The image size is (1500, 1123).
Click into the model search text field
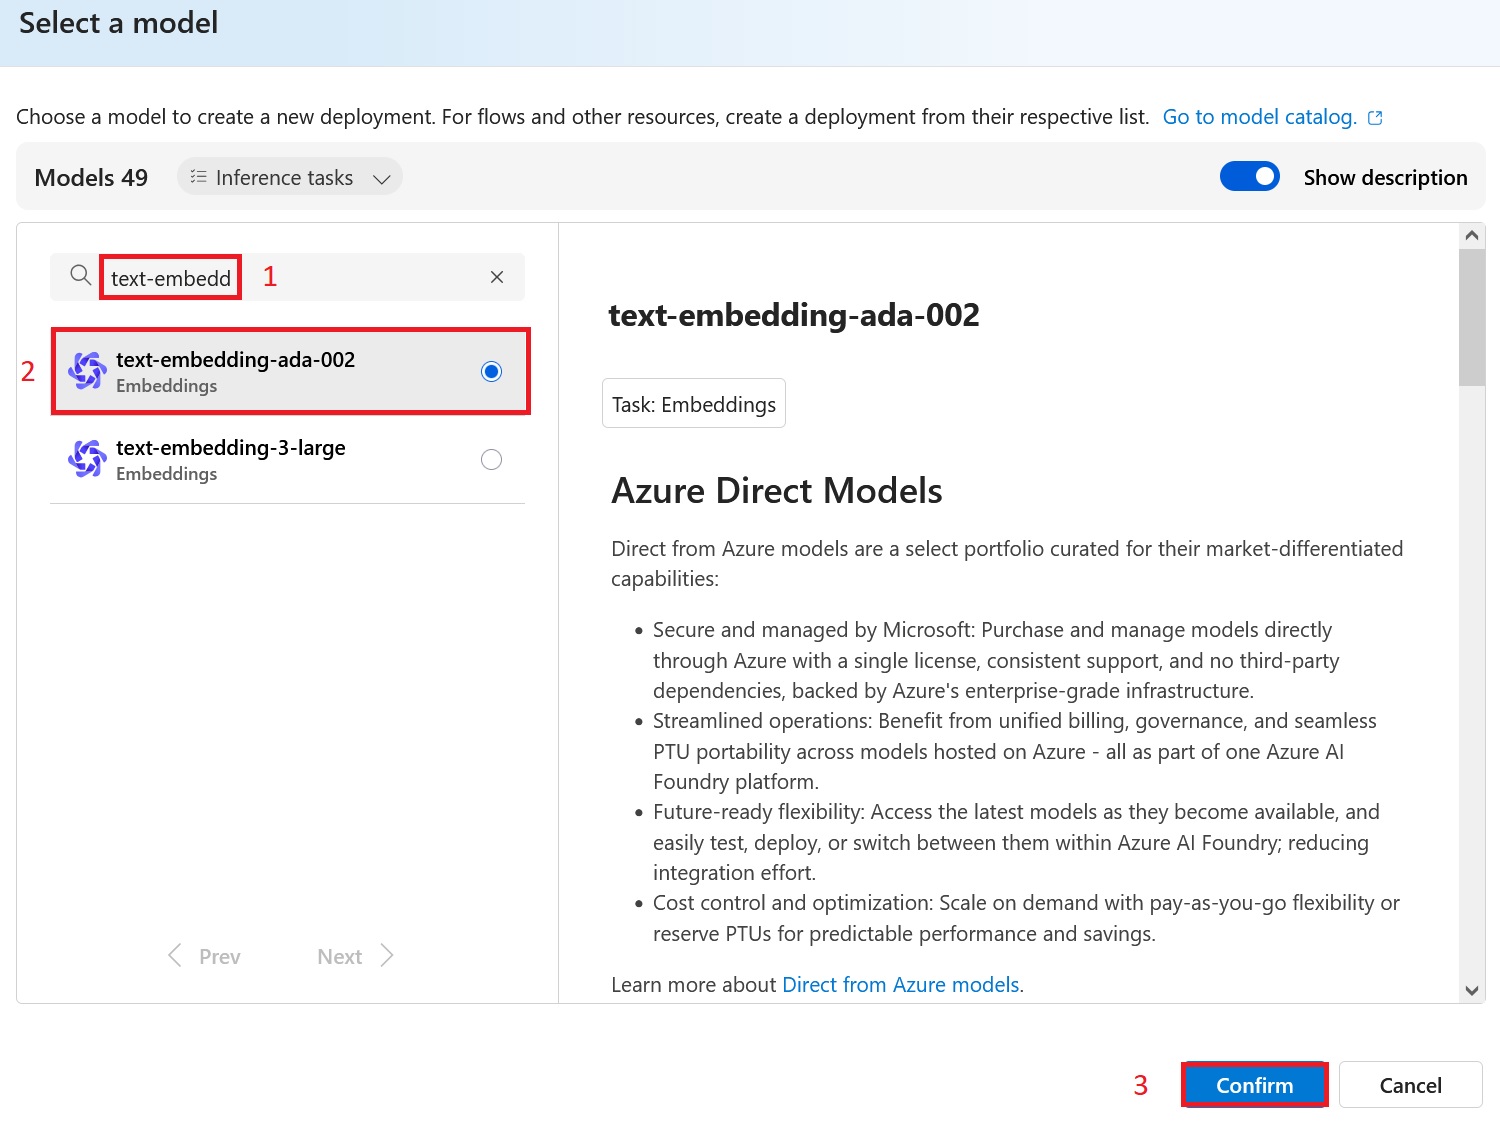(300, 278)
